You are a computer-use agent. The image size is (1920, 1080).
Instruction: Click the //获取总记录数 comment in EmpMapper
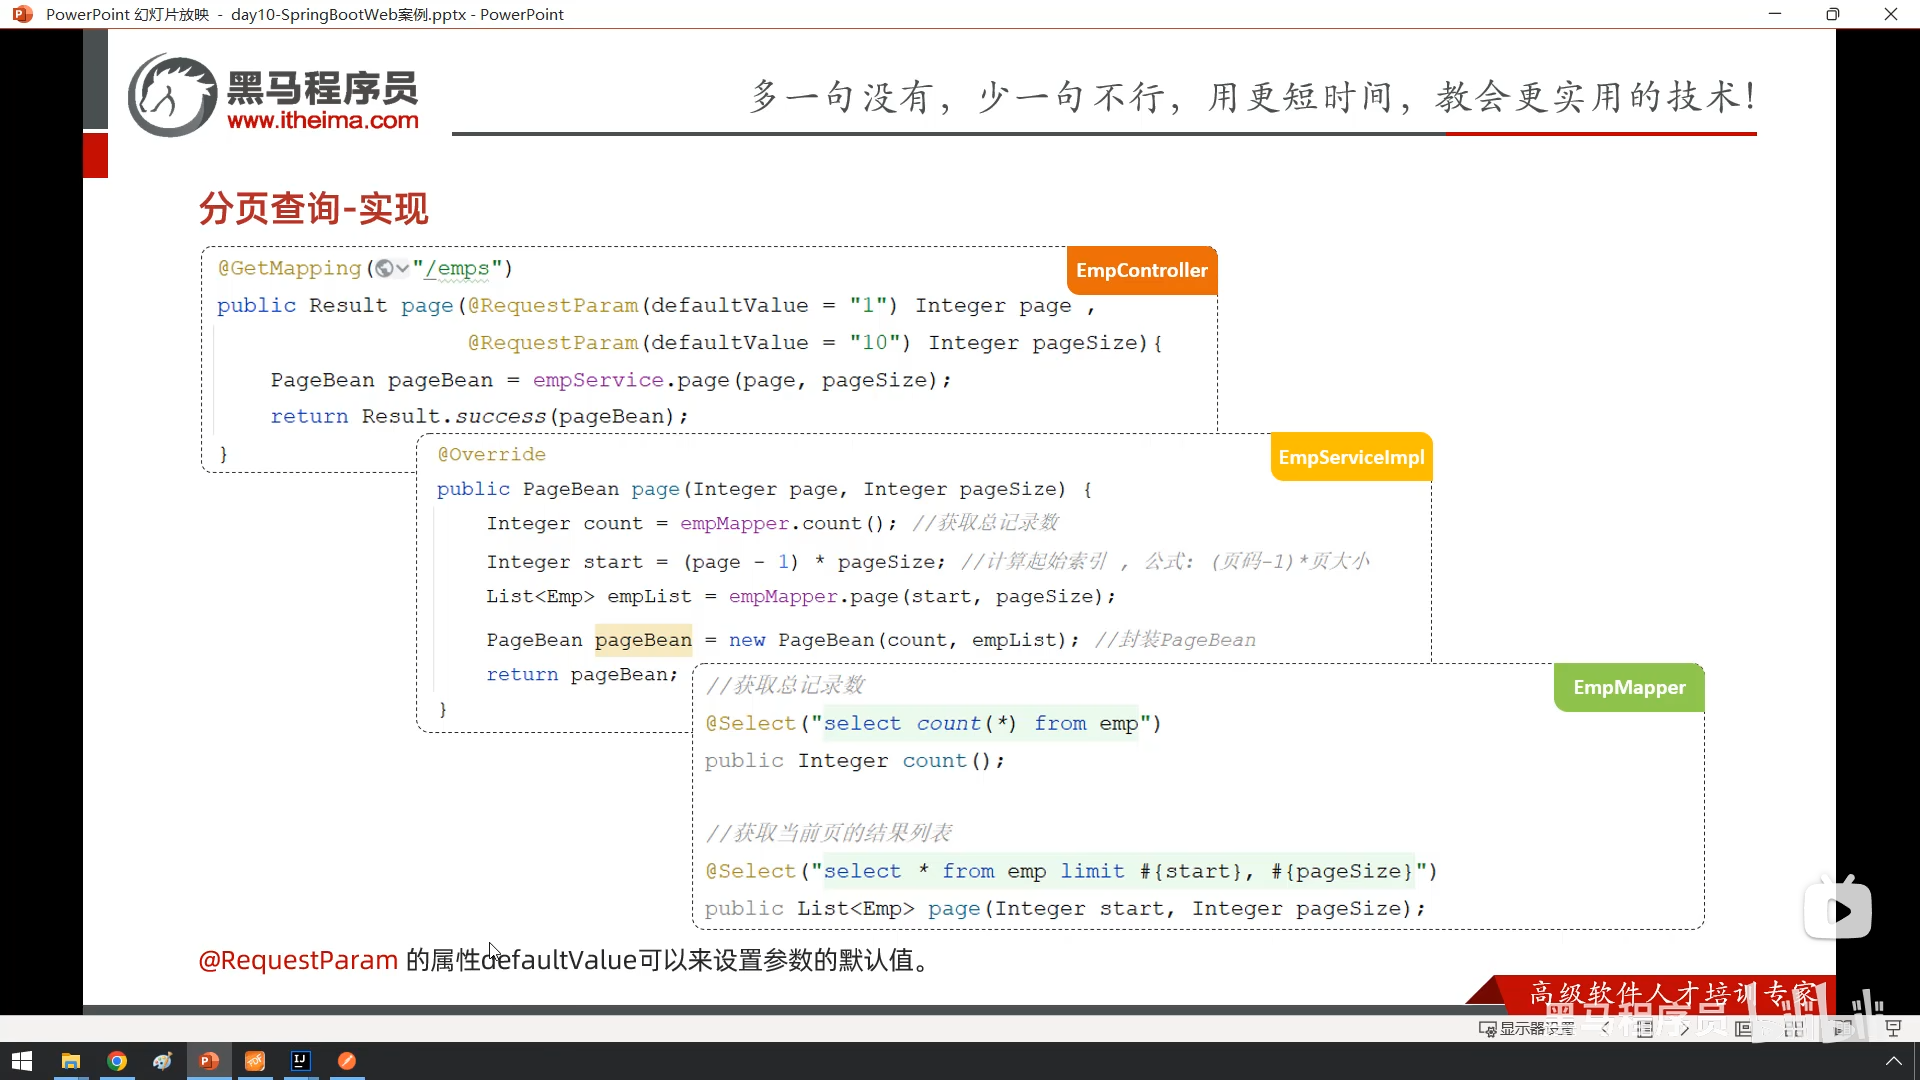pyautogui.click(x=785, y=685)
